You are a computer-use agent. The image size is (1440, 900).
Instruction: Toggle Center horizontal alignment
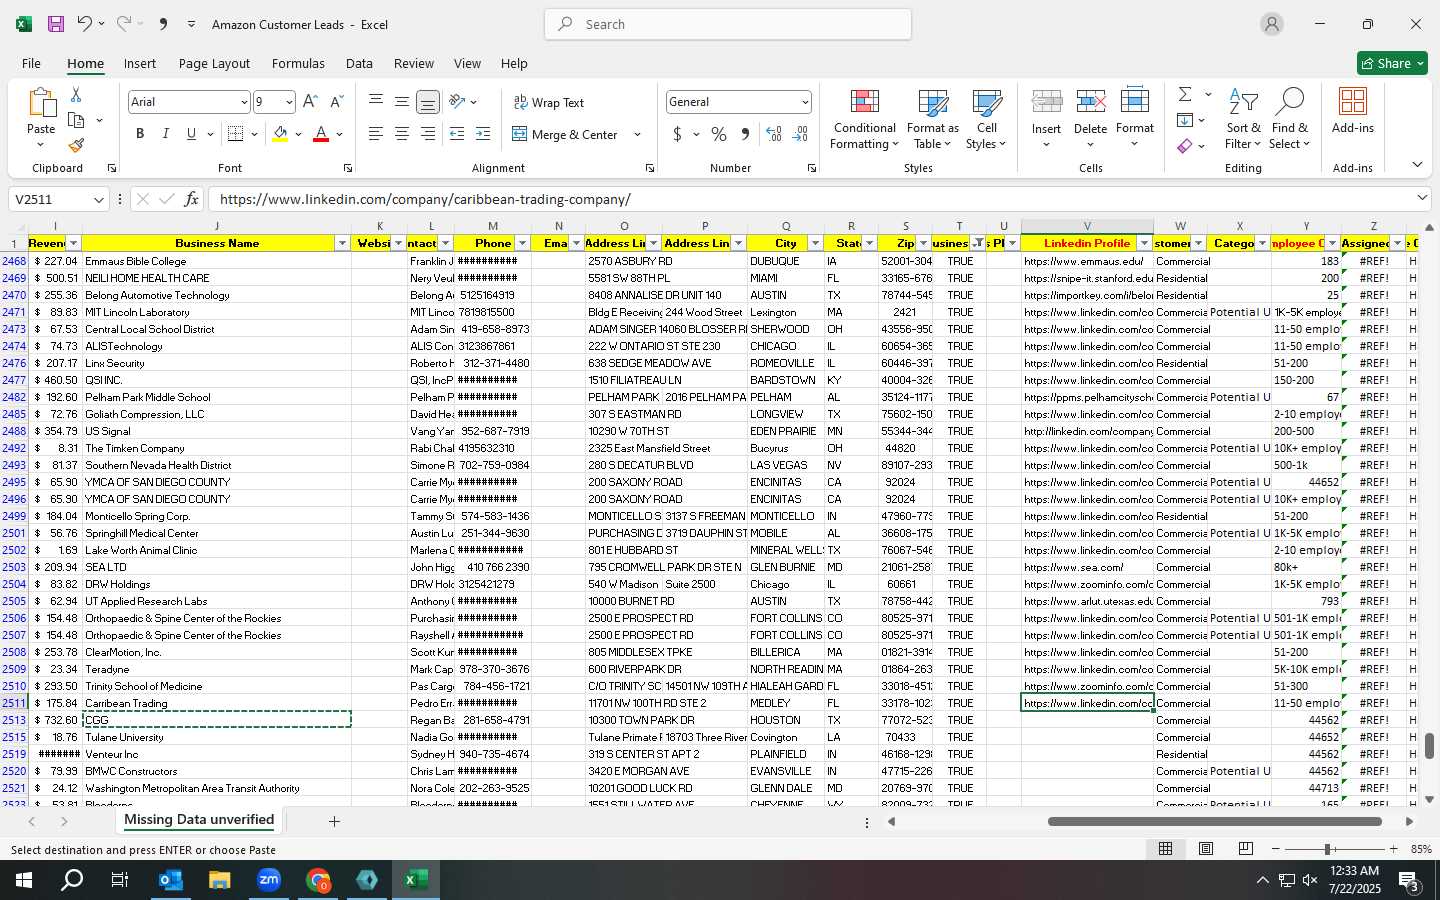pyautogui.click(x=401, y=134)
